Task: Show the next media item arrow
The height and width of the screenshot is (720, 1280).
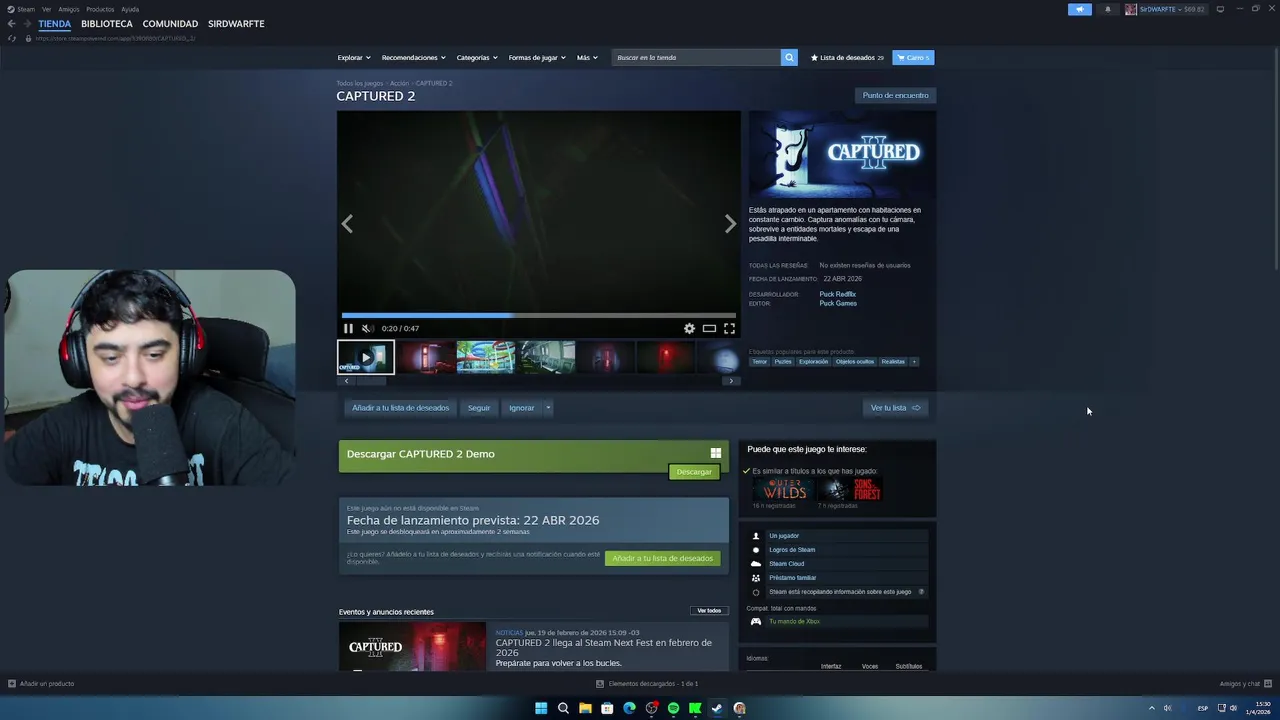Action: pyautogui.click(x=730, y=224)
